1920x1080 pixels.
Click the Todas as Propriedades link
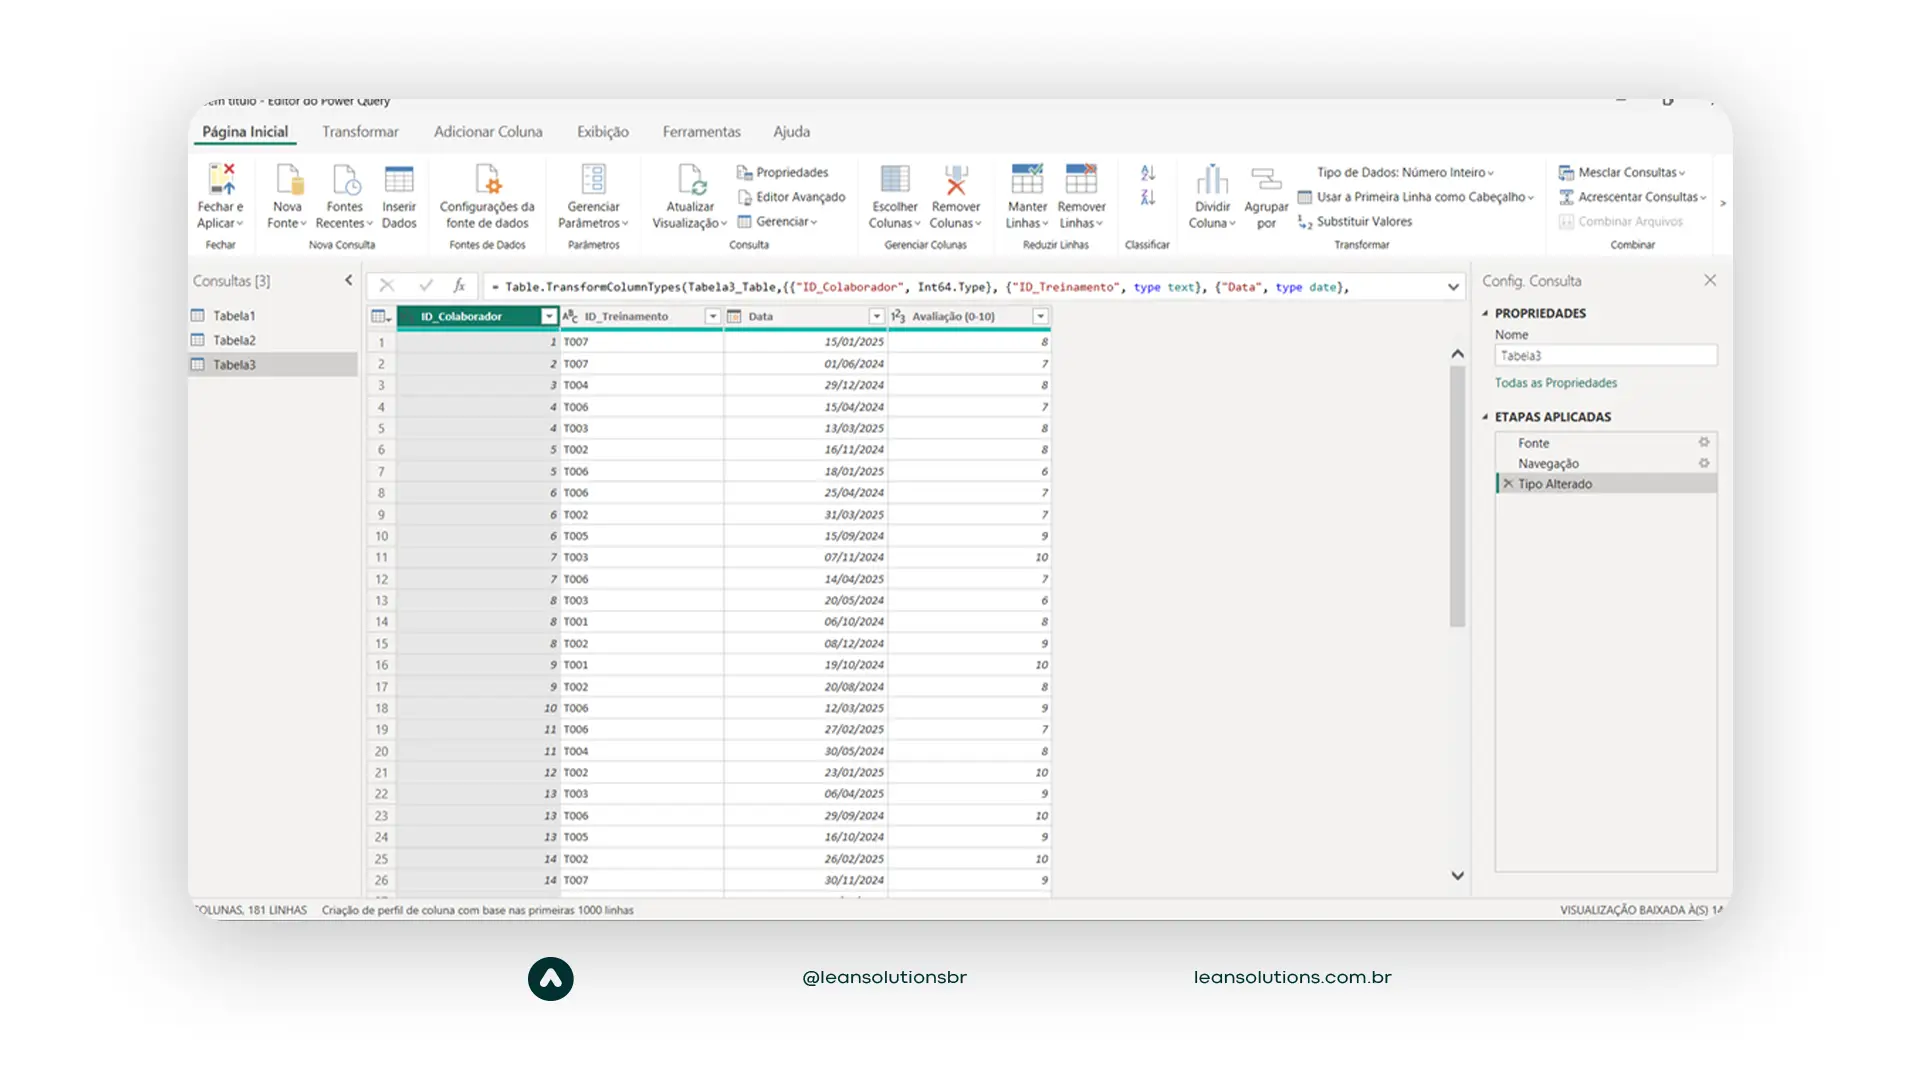1555,383
